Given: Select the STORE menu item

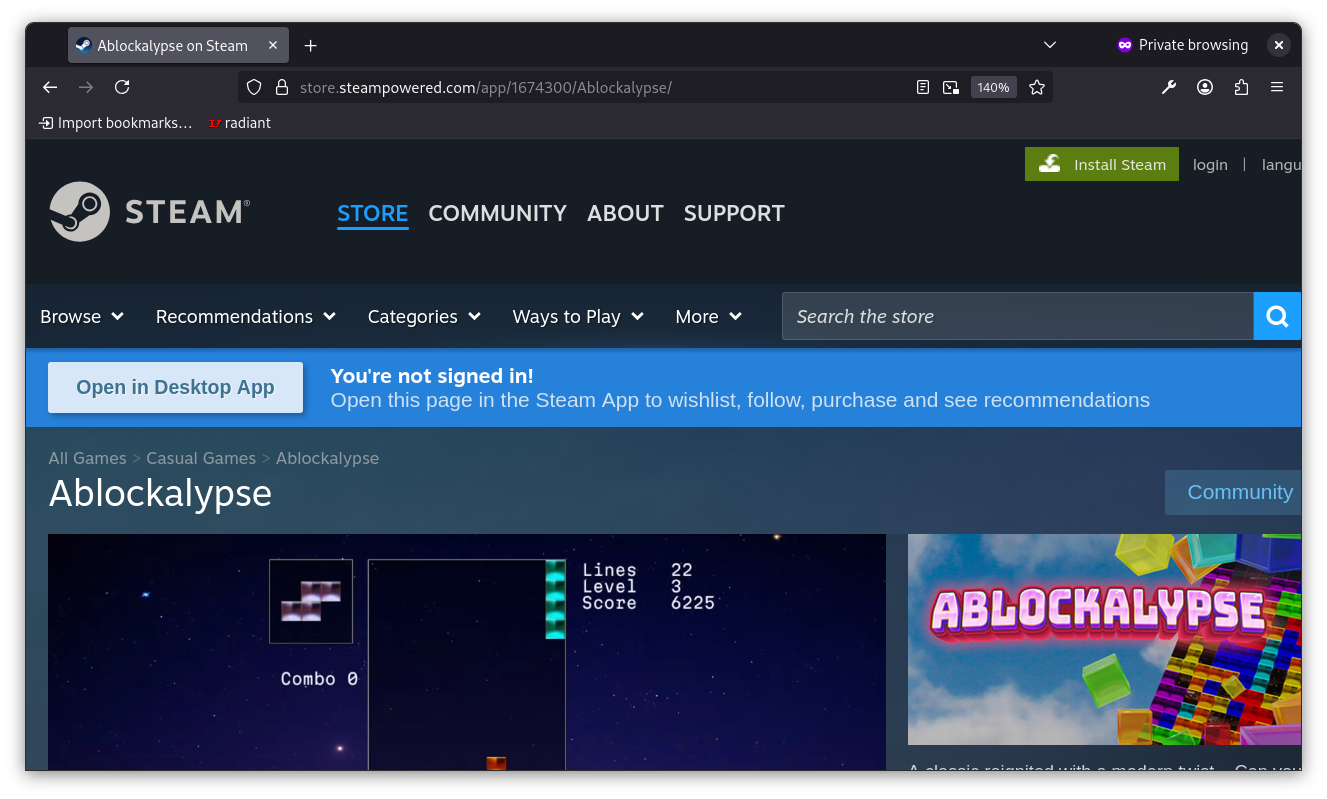Looking at the screenshot, I should click(373, 213).
